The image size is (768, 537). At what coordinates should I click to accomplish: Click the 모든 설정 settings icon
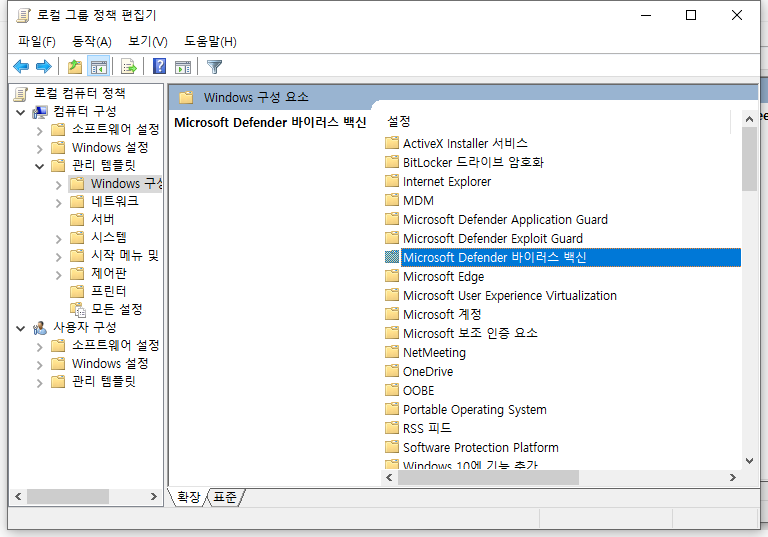click(x=77, y=310)
